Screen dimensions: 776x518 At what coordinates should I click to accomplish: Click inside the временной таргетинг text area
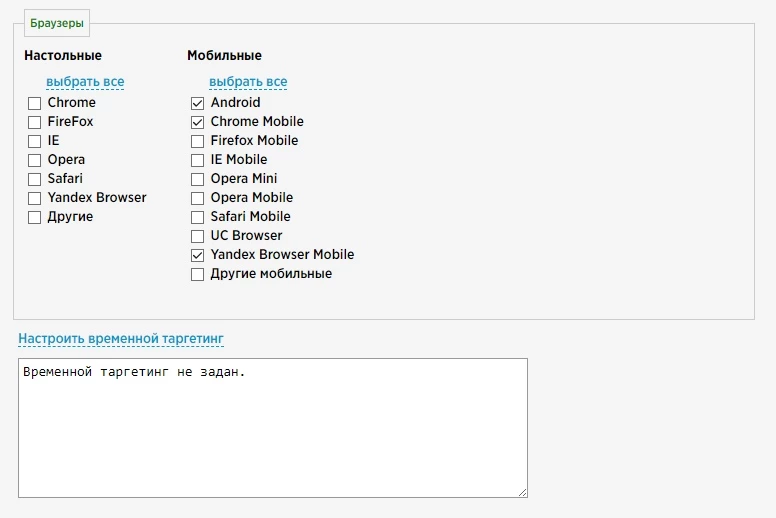(x=273, y=428)
